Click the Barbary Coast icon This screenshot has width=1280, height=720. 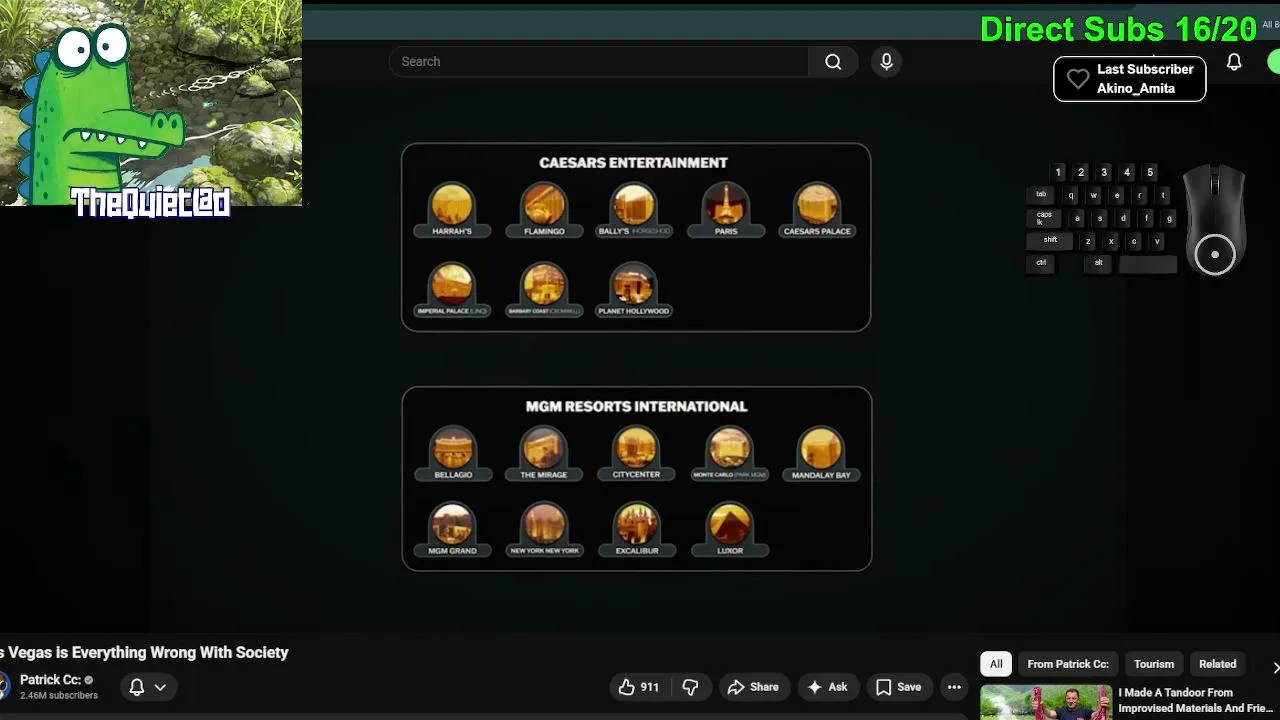(x=544, y=290)
